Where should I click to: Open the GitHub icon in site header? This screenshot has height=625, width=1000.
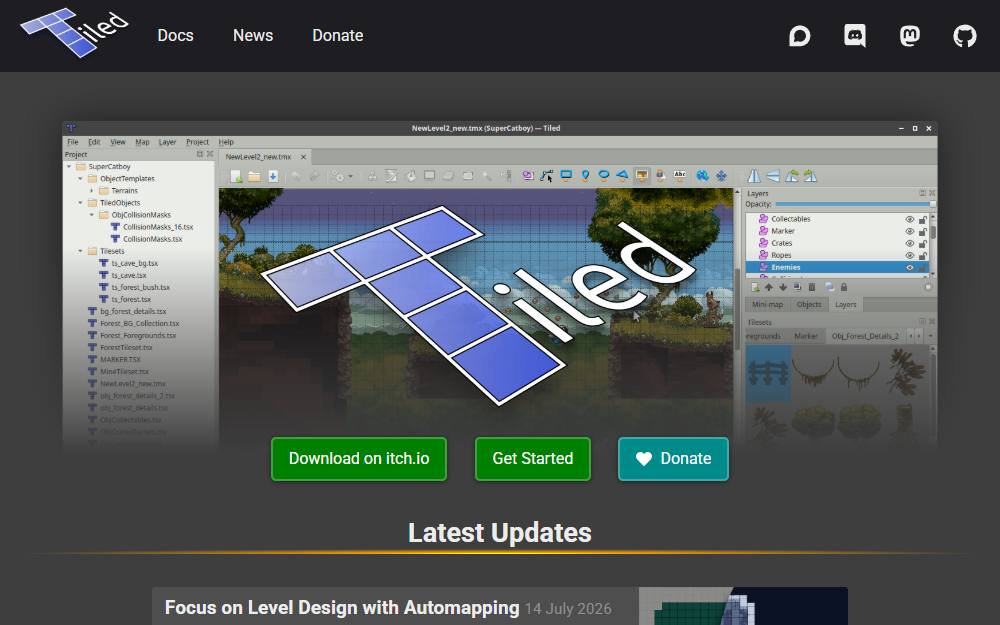coord(964,36)
